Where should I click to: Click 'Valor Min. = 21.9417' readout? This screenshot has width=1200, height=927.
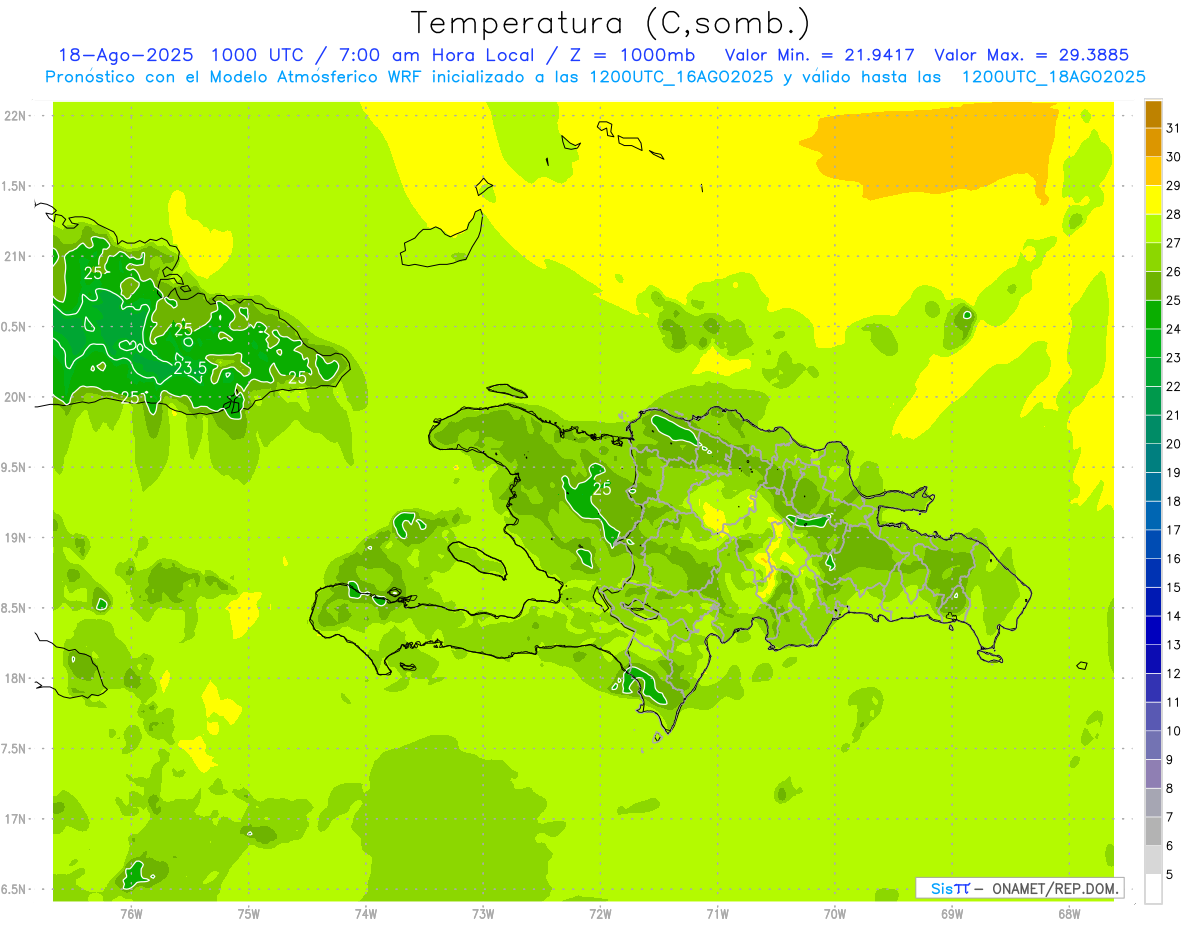pyautogui.click(x=819, y=55)
